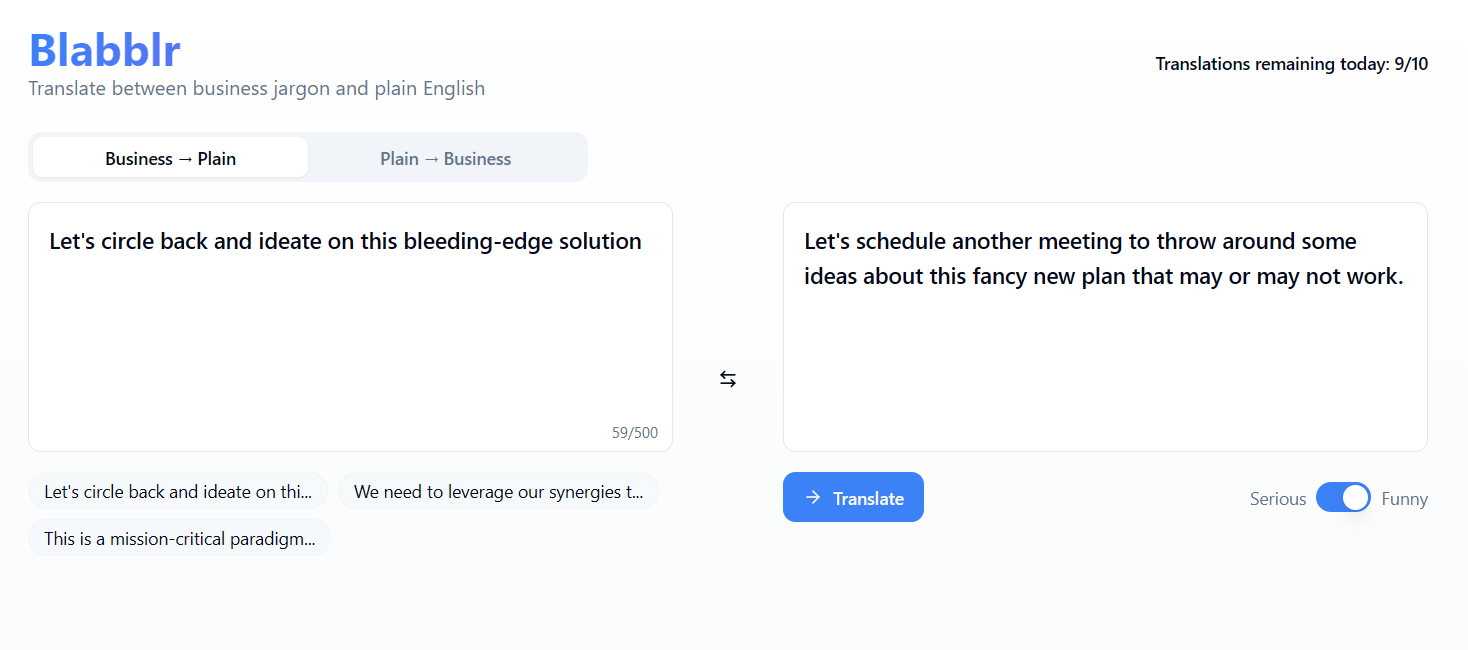Click the tagline under the Blabblr title

[256, 88]
